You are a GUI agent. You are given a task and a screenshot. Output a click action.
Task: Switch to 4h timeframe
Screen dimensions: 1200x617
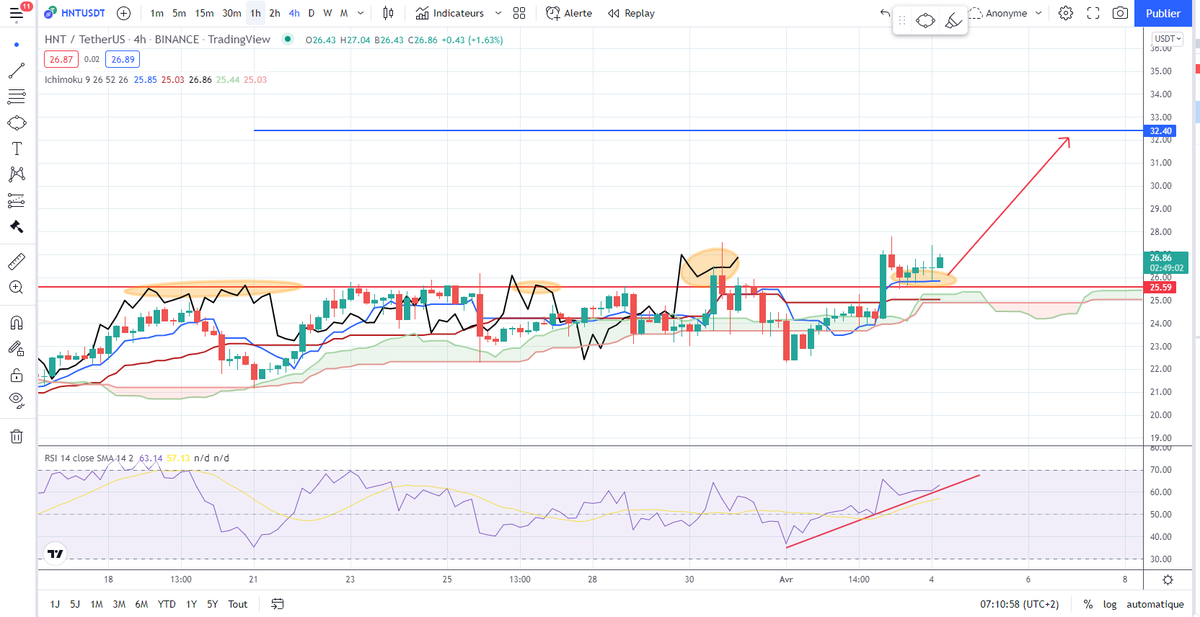coord(294,14)
